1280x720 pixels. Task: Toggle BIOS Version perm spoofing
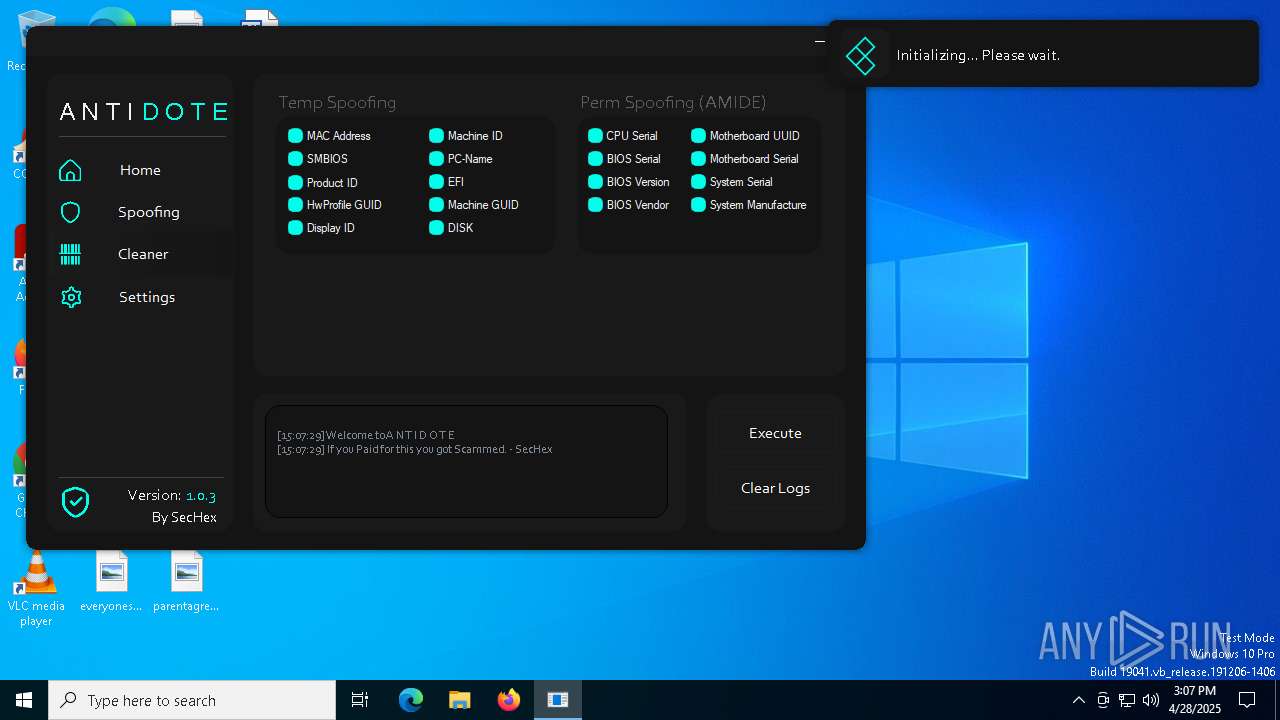click(595, 181)
